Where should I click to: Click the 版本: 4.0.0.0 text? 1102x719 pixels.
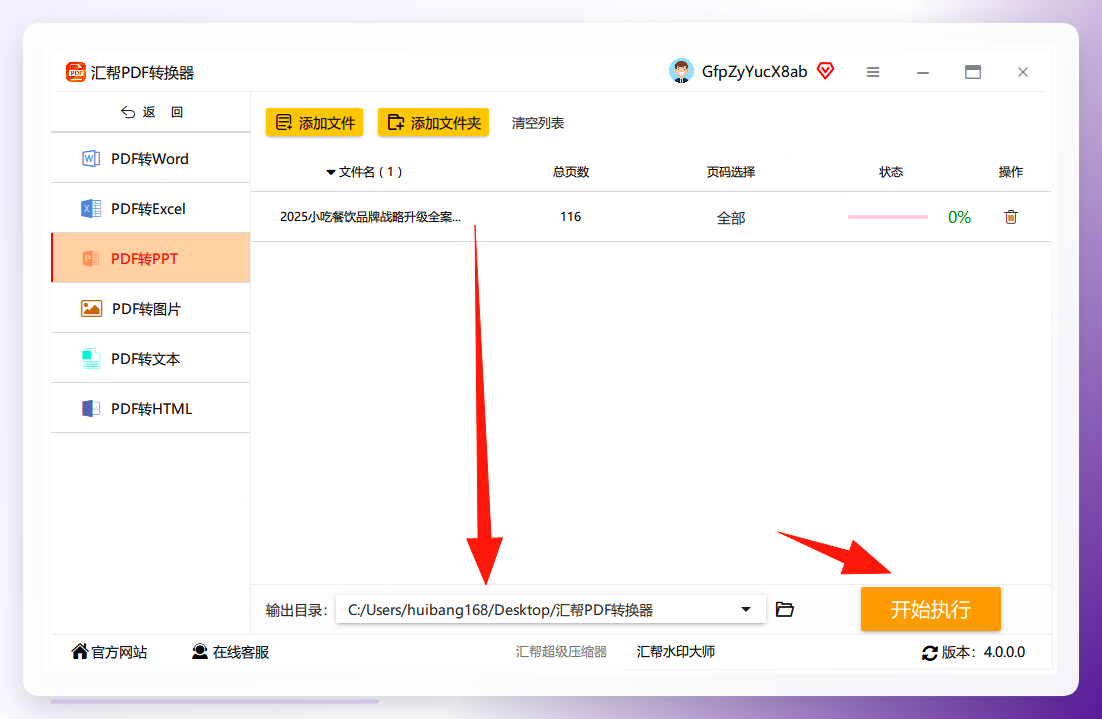coord(983,652)
